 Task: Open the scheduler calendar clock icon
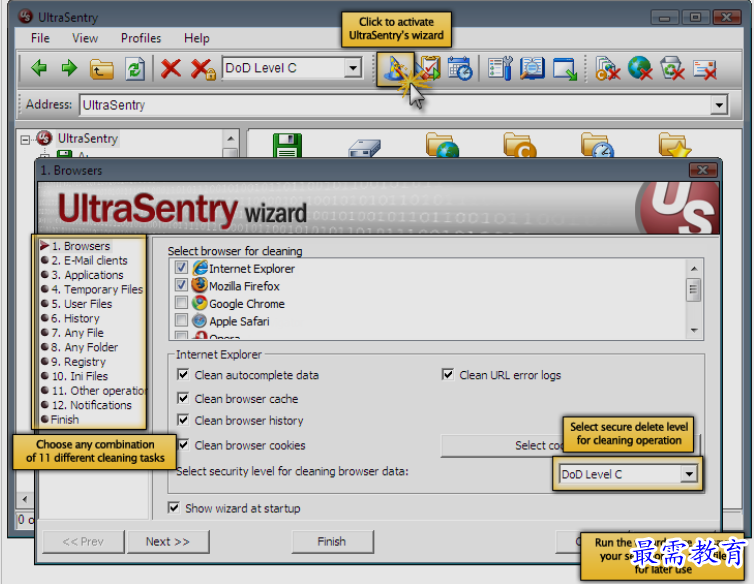pos(460,68)
